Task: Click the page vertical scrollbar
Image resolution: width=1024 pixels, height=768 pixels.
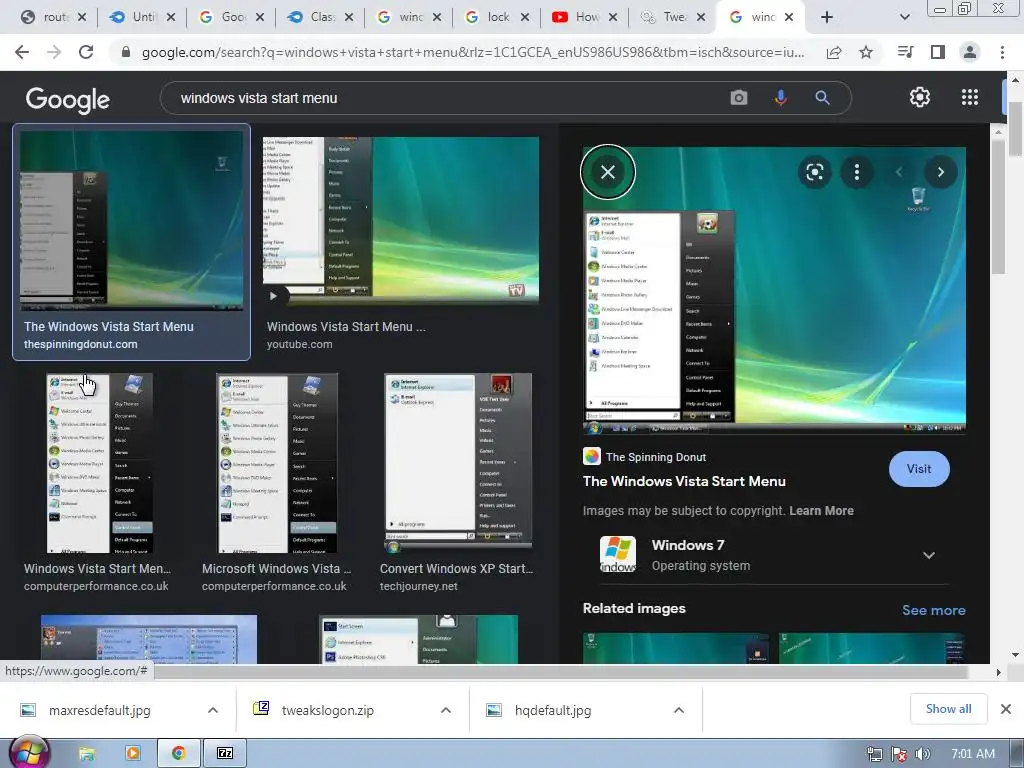Action: [x=1014, y=131]
